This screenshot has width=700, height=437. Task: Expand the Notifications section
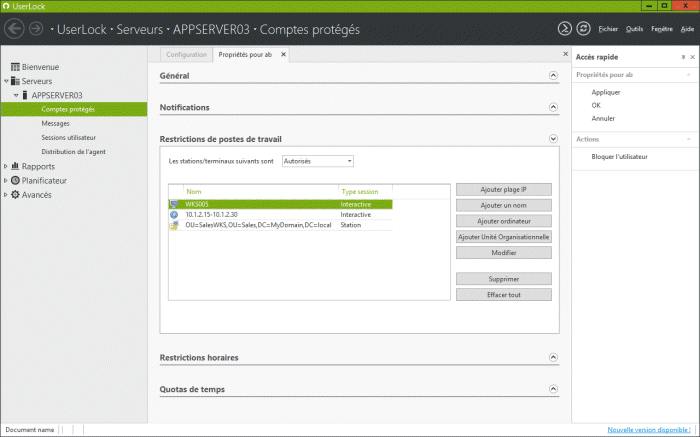[x=553, y=107]
